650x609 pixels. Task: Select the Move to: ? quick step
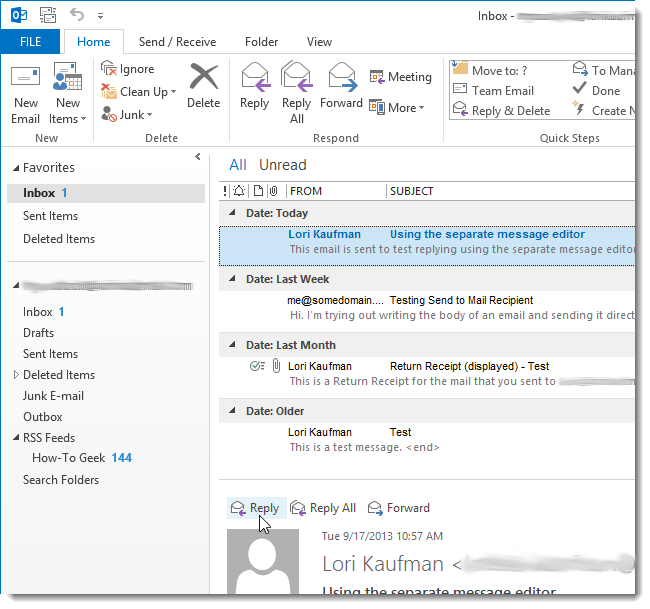point(490,70)
